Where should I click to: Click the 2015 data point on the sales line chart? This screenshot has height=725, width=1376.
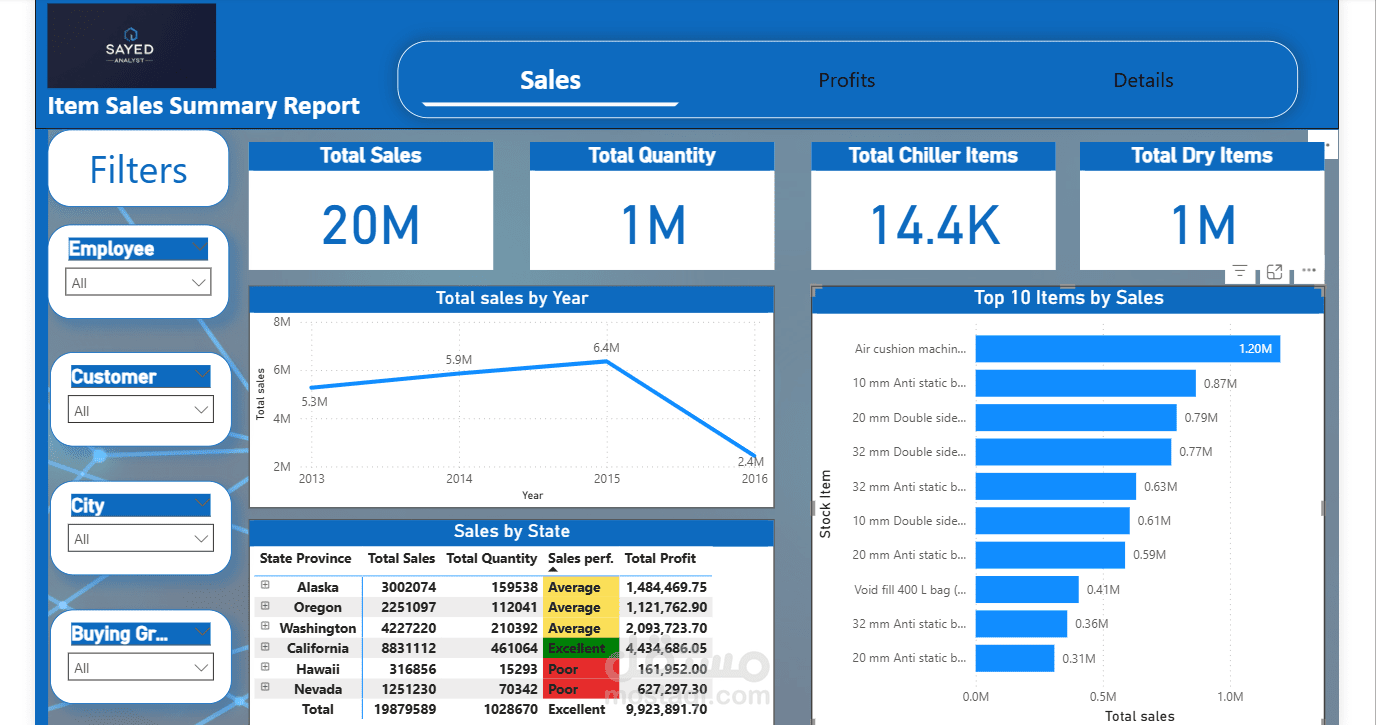pyautogui.click(x=608, y=362)
